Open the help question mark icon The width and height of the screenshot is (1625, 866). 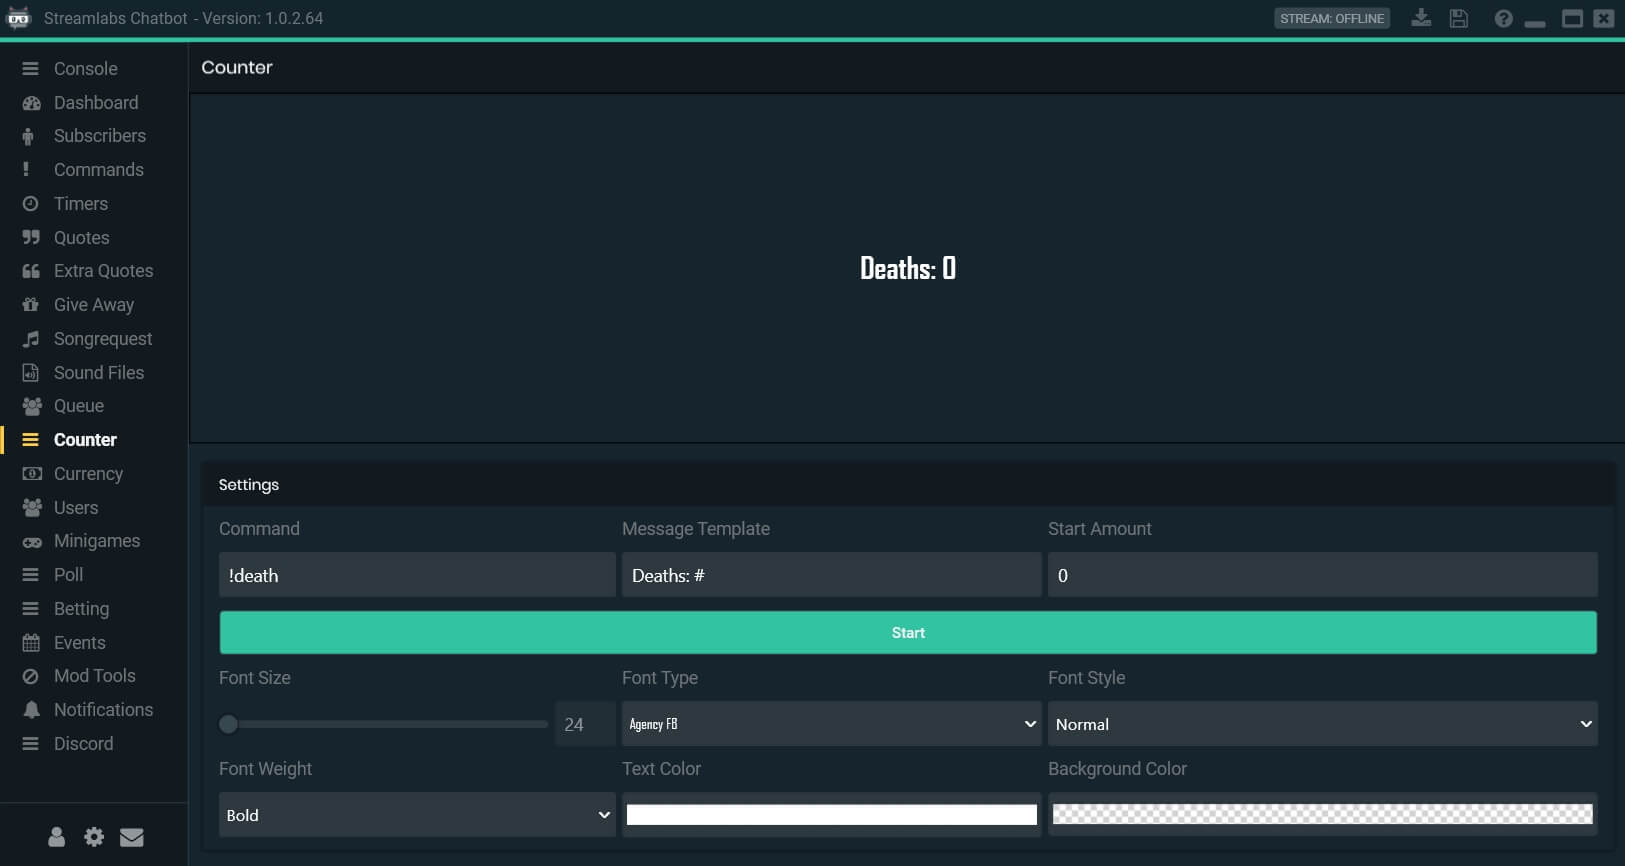pos(1503,18)
